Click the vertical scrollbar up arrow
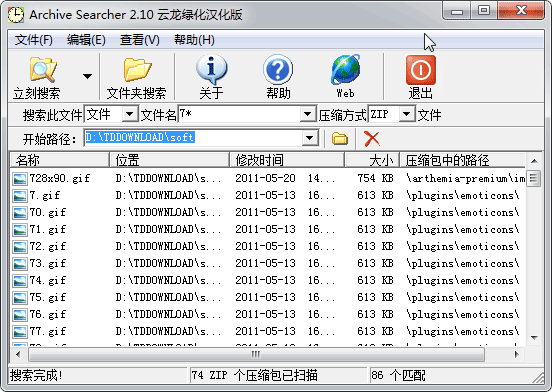Viewport: 552px width, 392px height. click(534, 161)
